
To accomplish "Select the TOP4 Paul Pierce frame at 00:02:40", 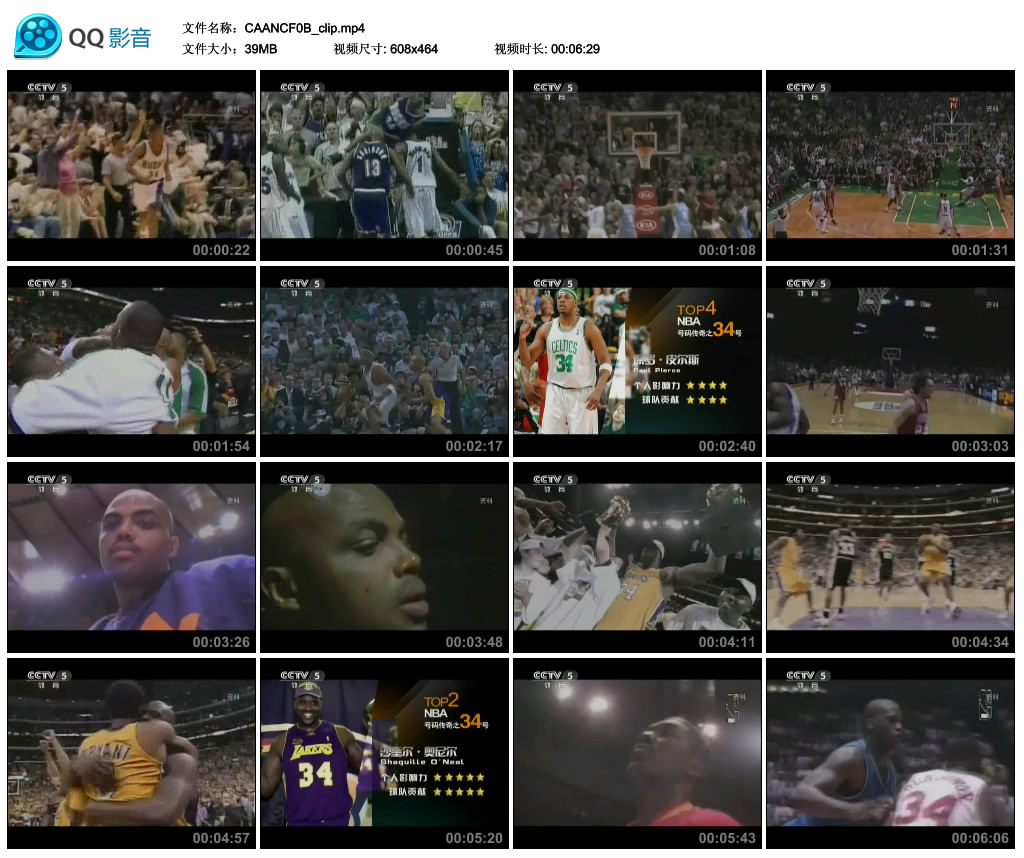I will [x=637, y=361].
